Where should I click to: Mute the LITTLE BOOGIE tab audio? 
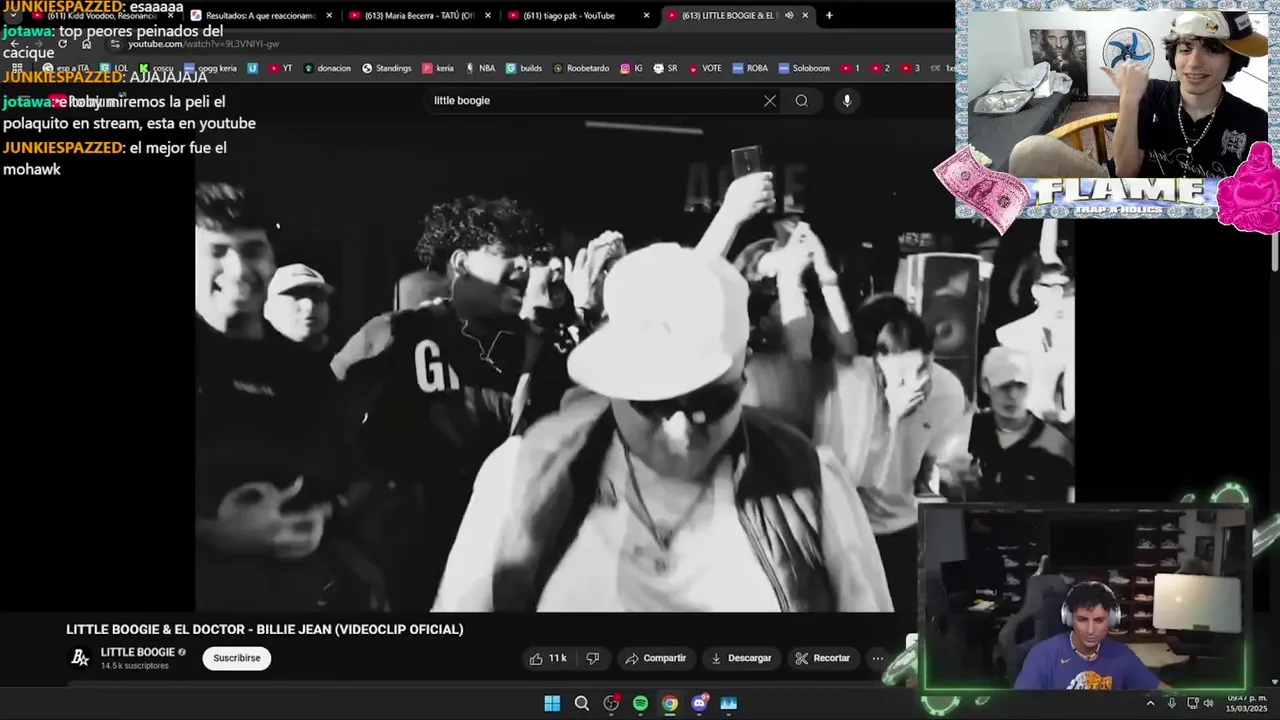click(788, 15)
